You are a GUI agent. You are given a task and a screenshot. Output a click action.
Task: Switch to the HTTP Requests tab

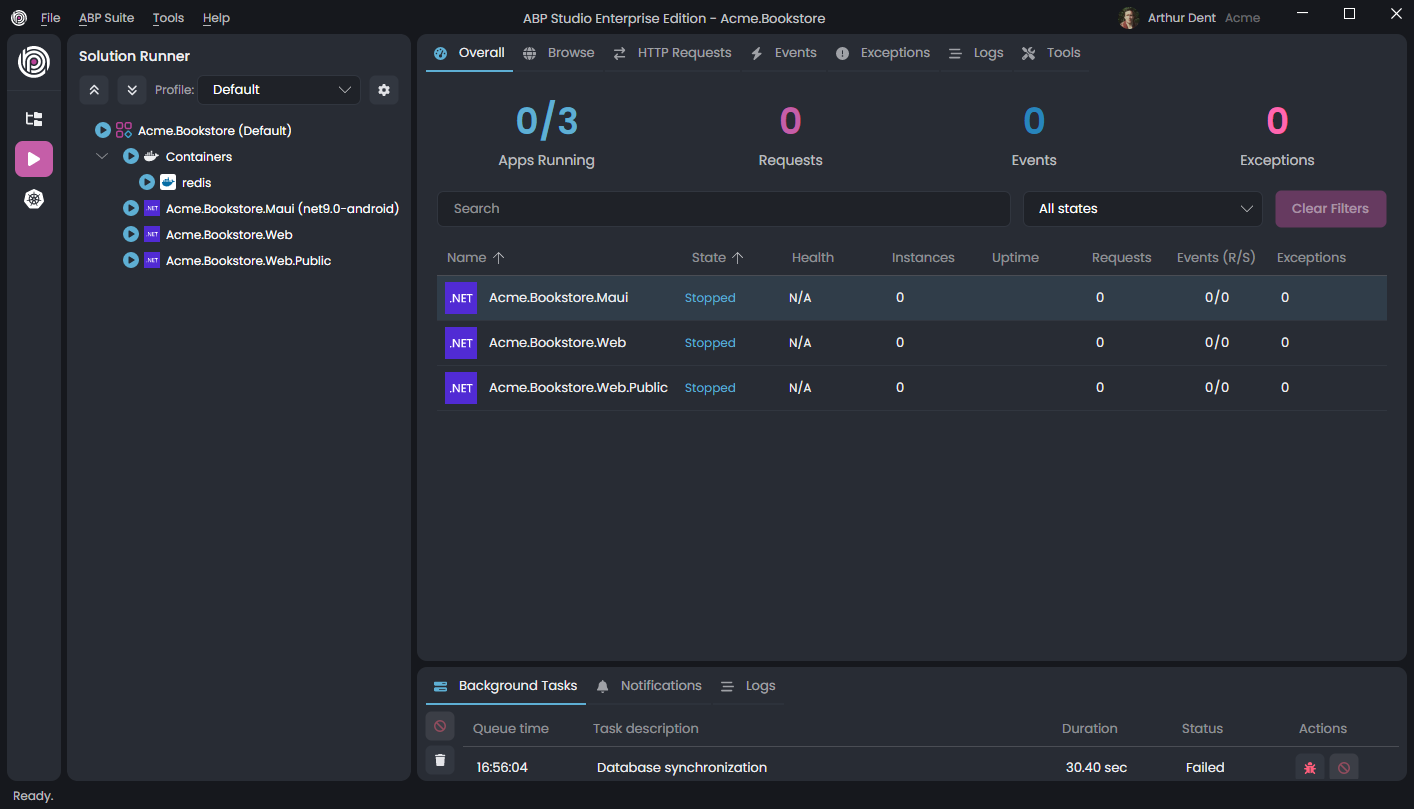coord(672,52)
